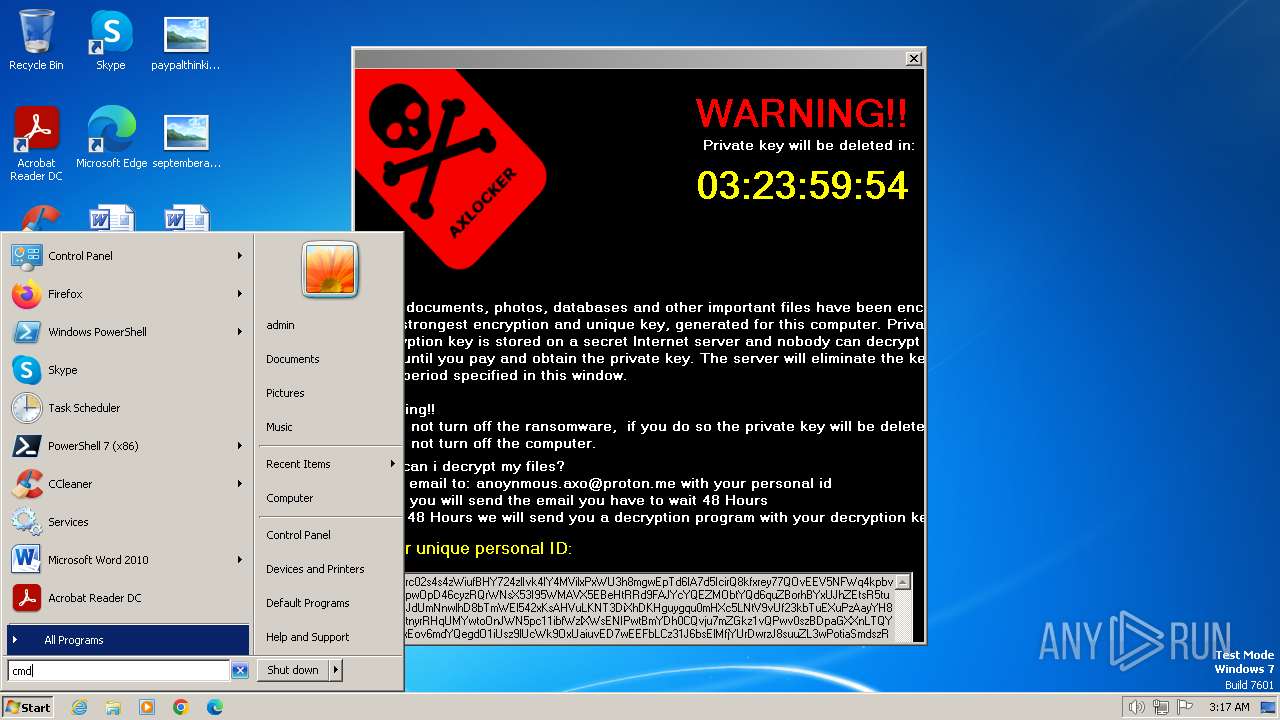1280x720 pixels.
Task: Open Task Scheduler from Start menu
Action: click(127, 408)
